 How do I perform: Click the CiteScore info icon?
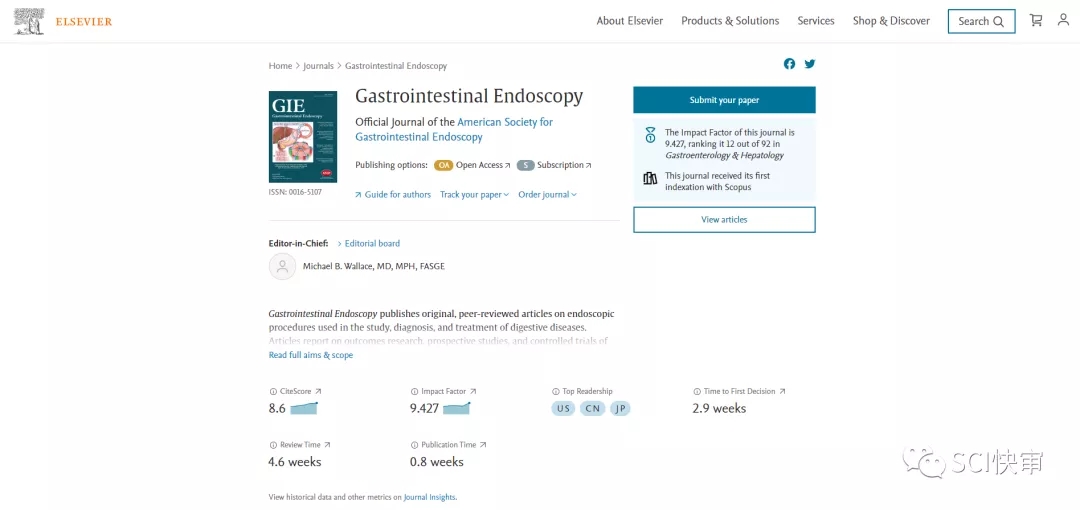coord(273,392)
